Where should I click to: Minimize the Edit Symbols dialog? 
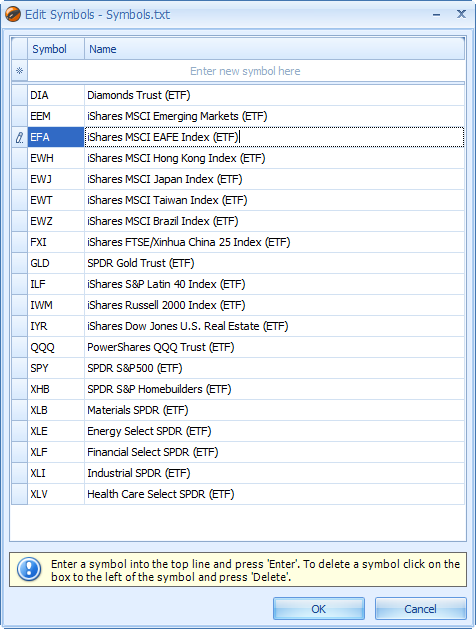click(437, 15)
